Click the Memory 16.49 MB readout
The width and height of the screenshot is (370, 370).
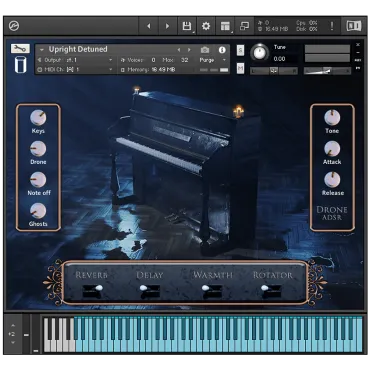point(150,69)
